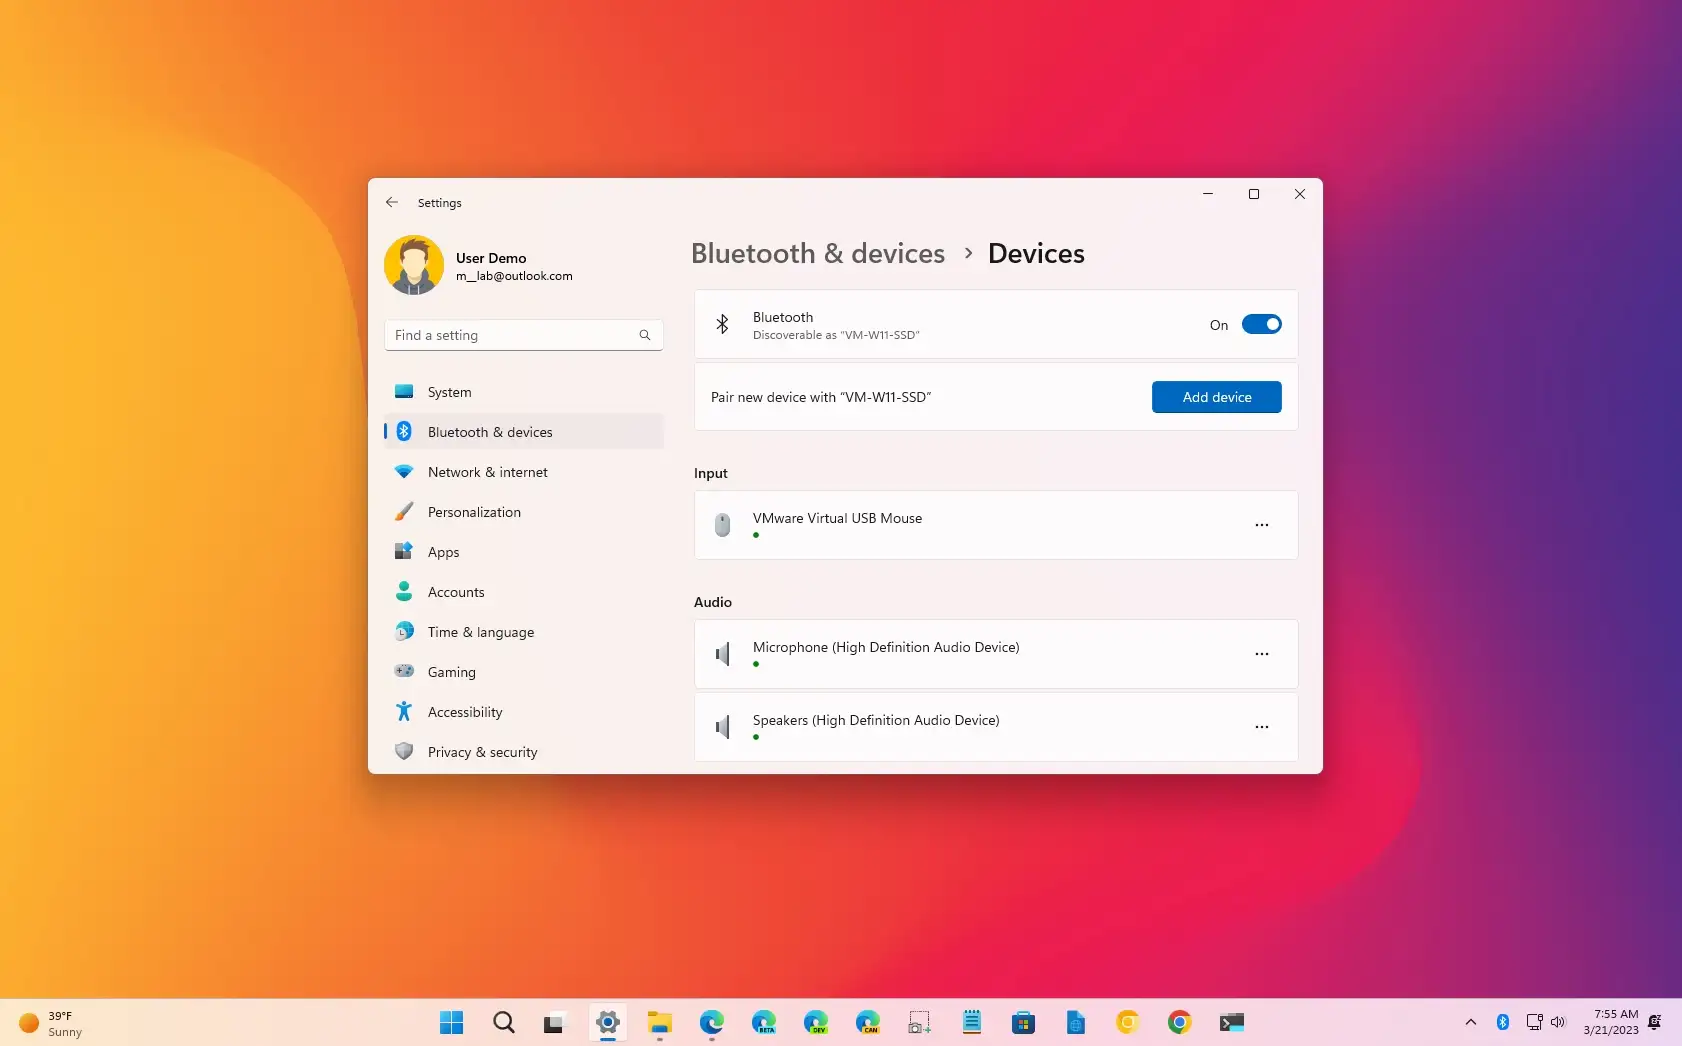Open more options for Microphone device
This screenshot has width=1682, height=1046.
click(1261, 654)
